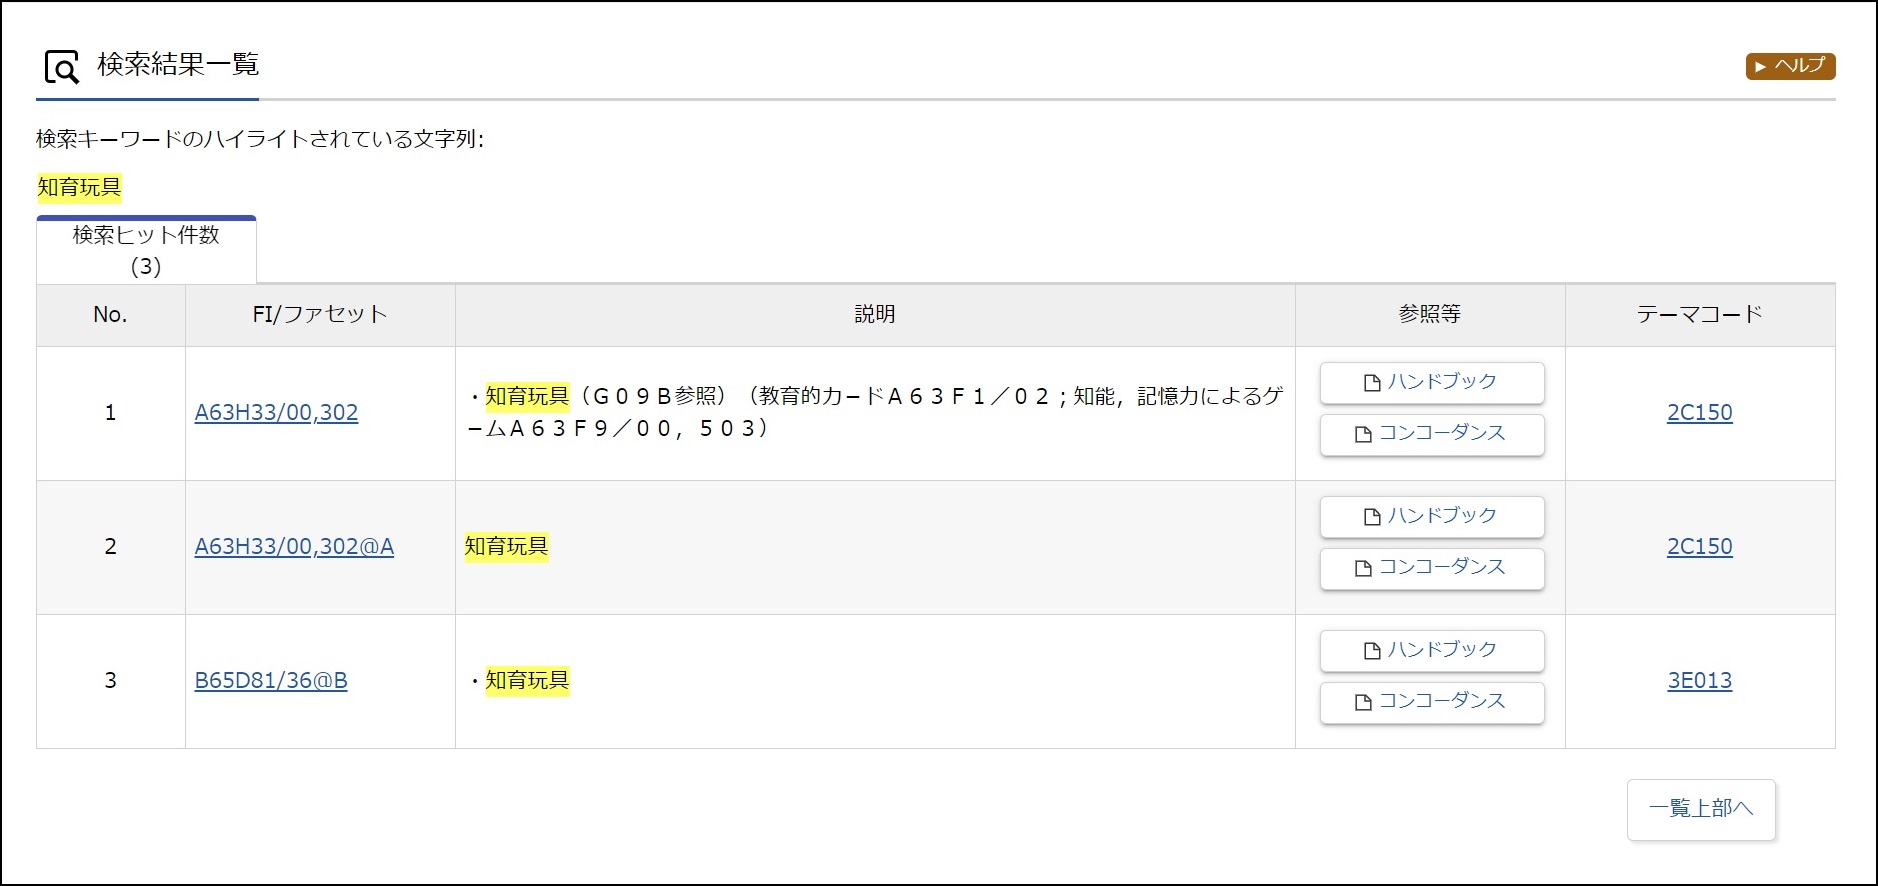Open コンコーダンス for row 1

[x=1431, y=434]
